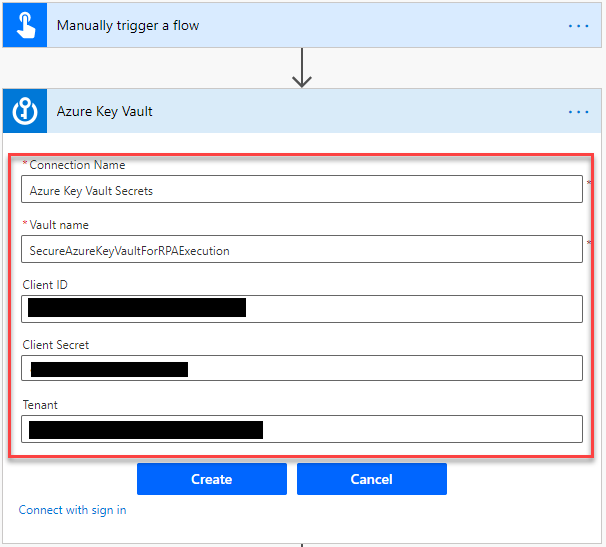Viewport: 606px width, 547px height.
Task: Click the Client Secret label
Action: (x=56, y=345)
